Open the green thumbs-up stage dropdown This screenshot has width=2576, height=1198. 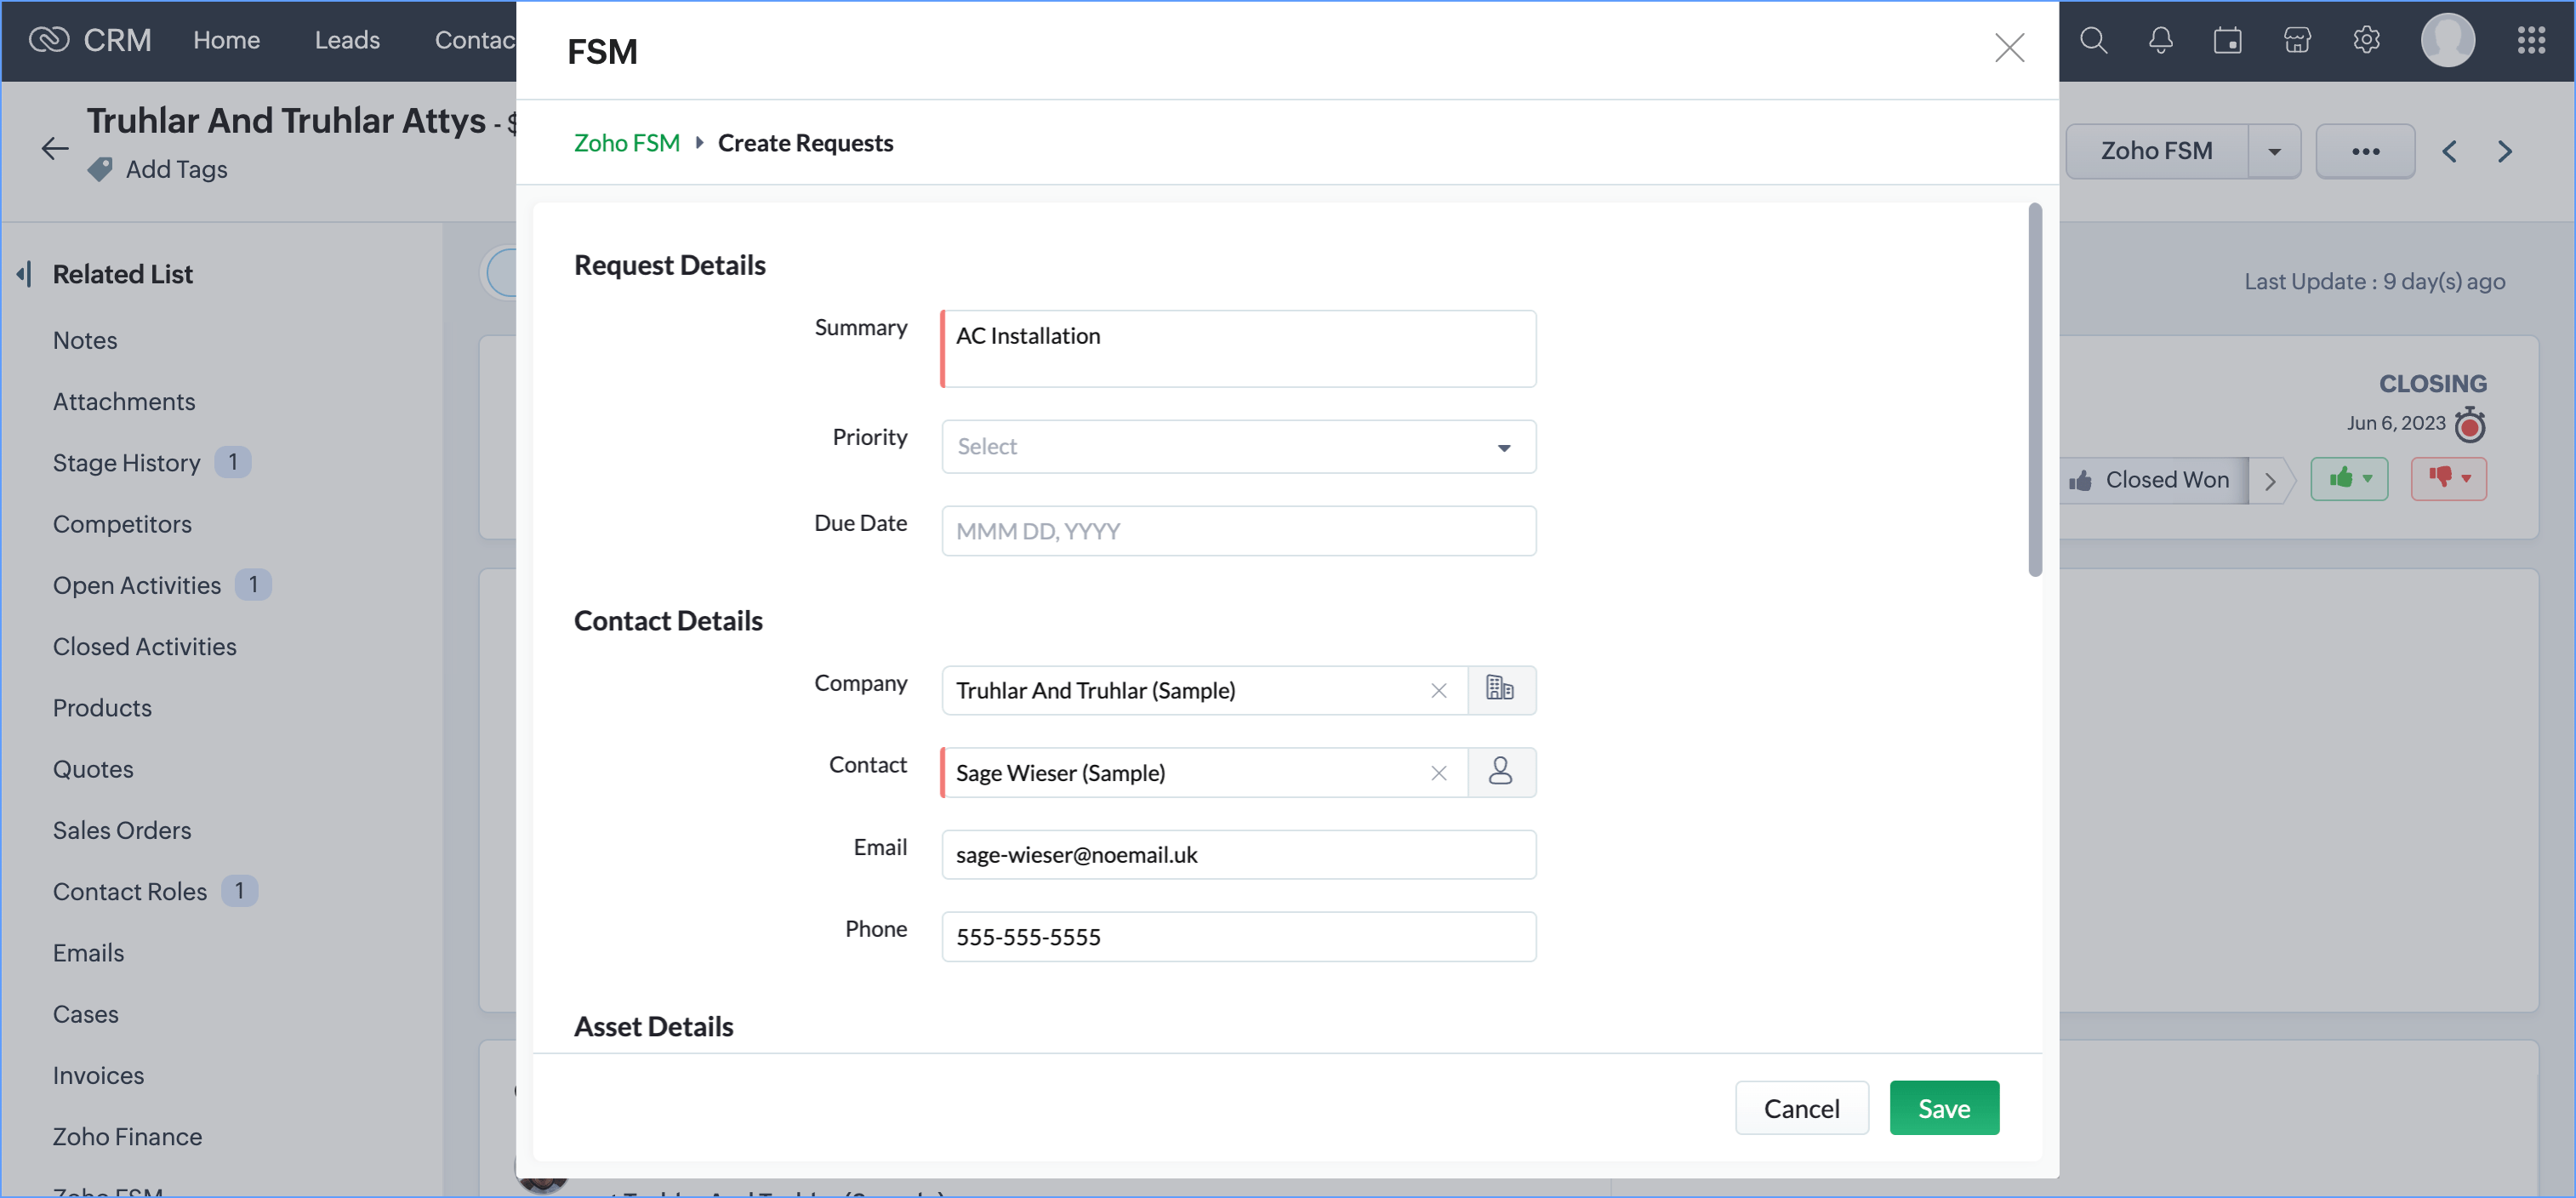[2348, 479]
